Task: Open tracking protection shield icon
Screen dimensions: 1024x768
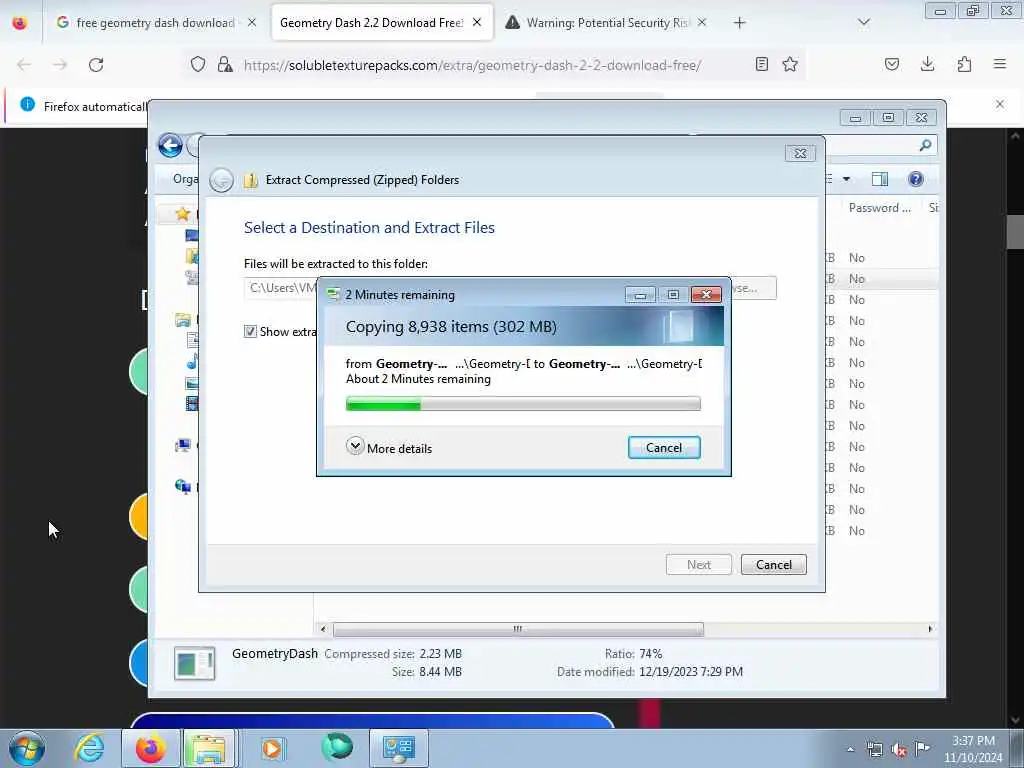Action: click(198, 64)
